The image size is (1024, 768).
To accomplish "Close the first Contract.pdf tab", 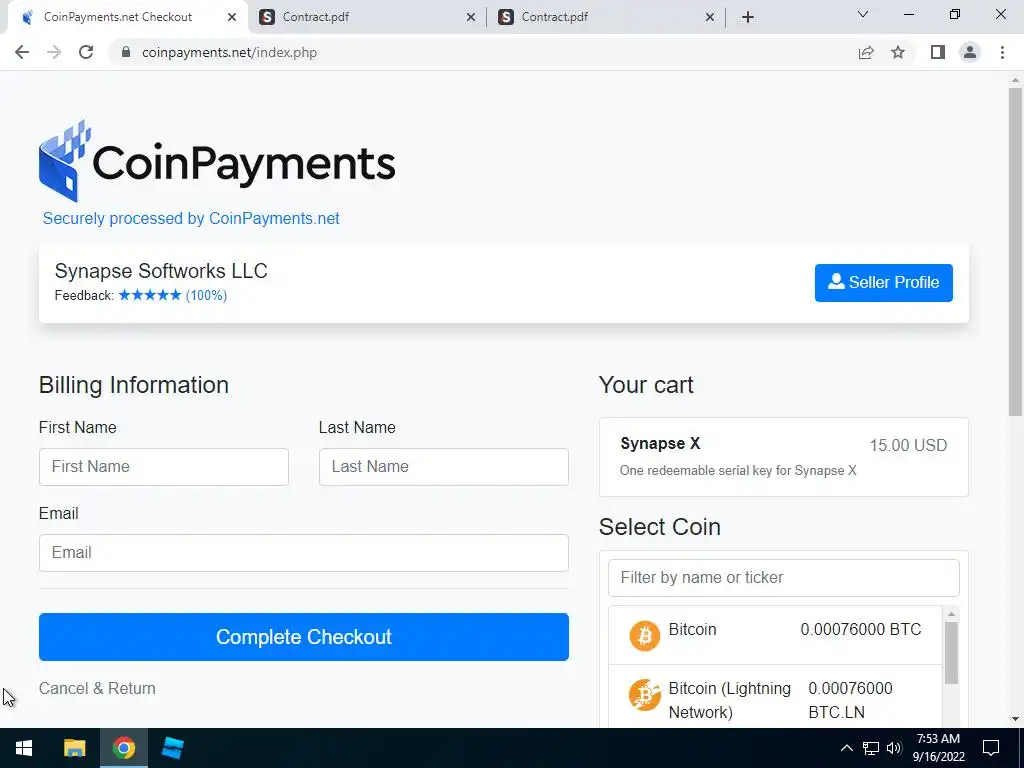I will point(471,17).
